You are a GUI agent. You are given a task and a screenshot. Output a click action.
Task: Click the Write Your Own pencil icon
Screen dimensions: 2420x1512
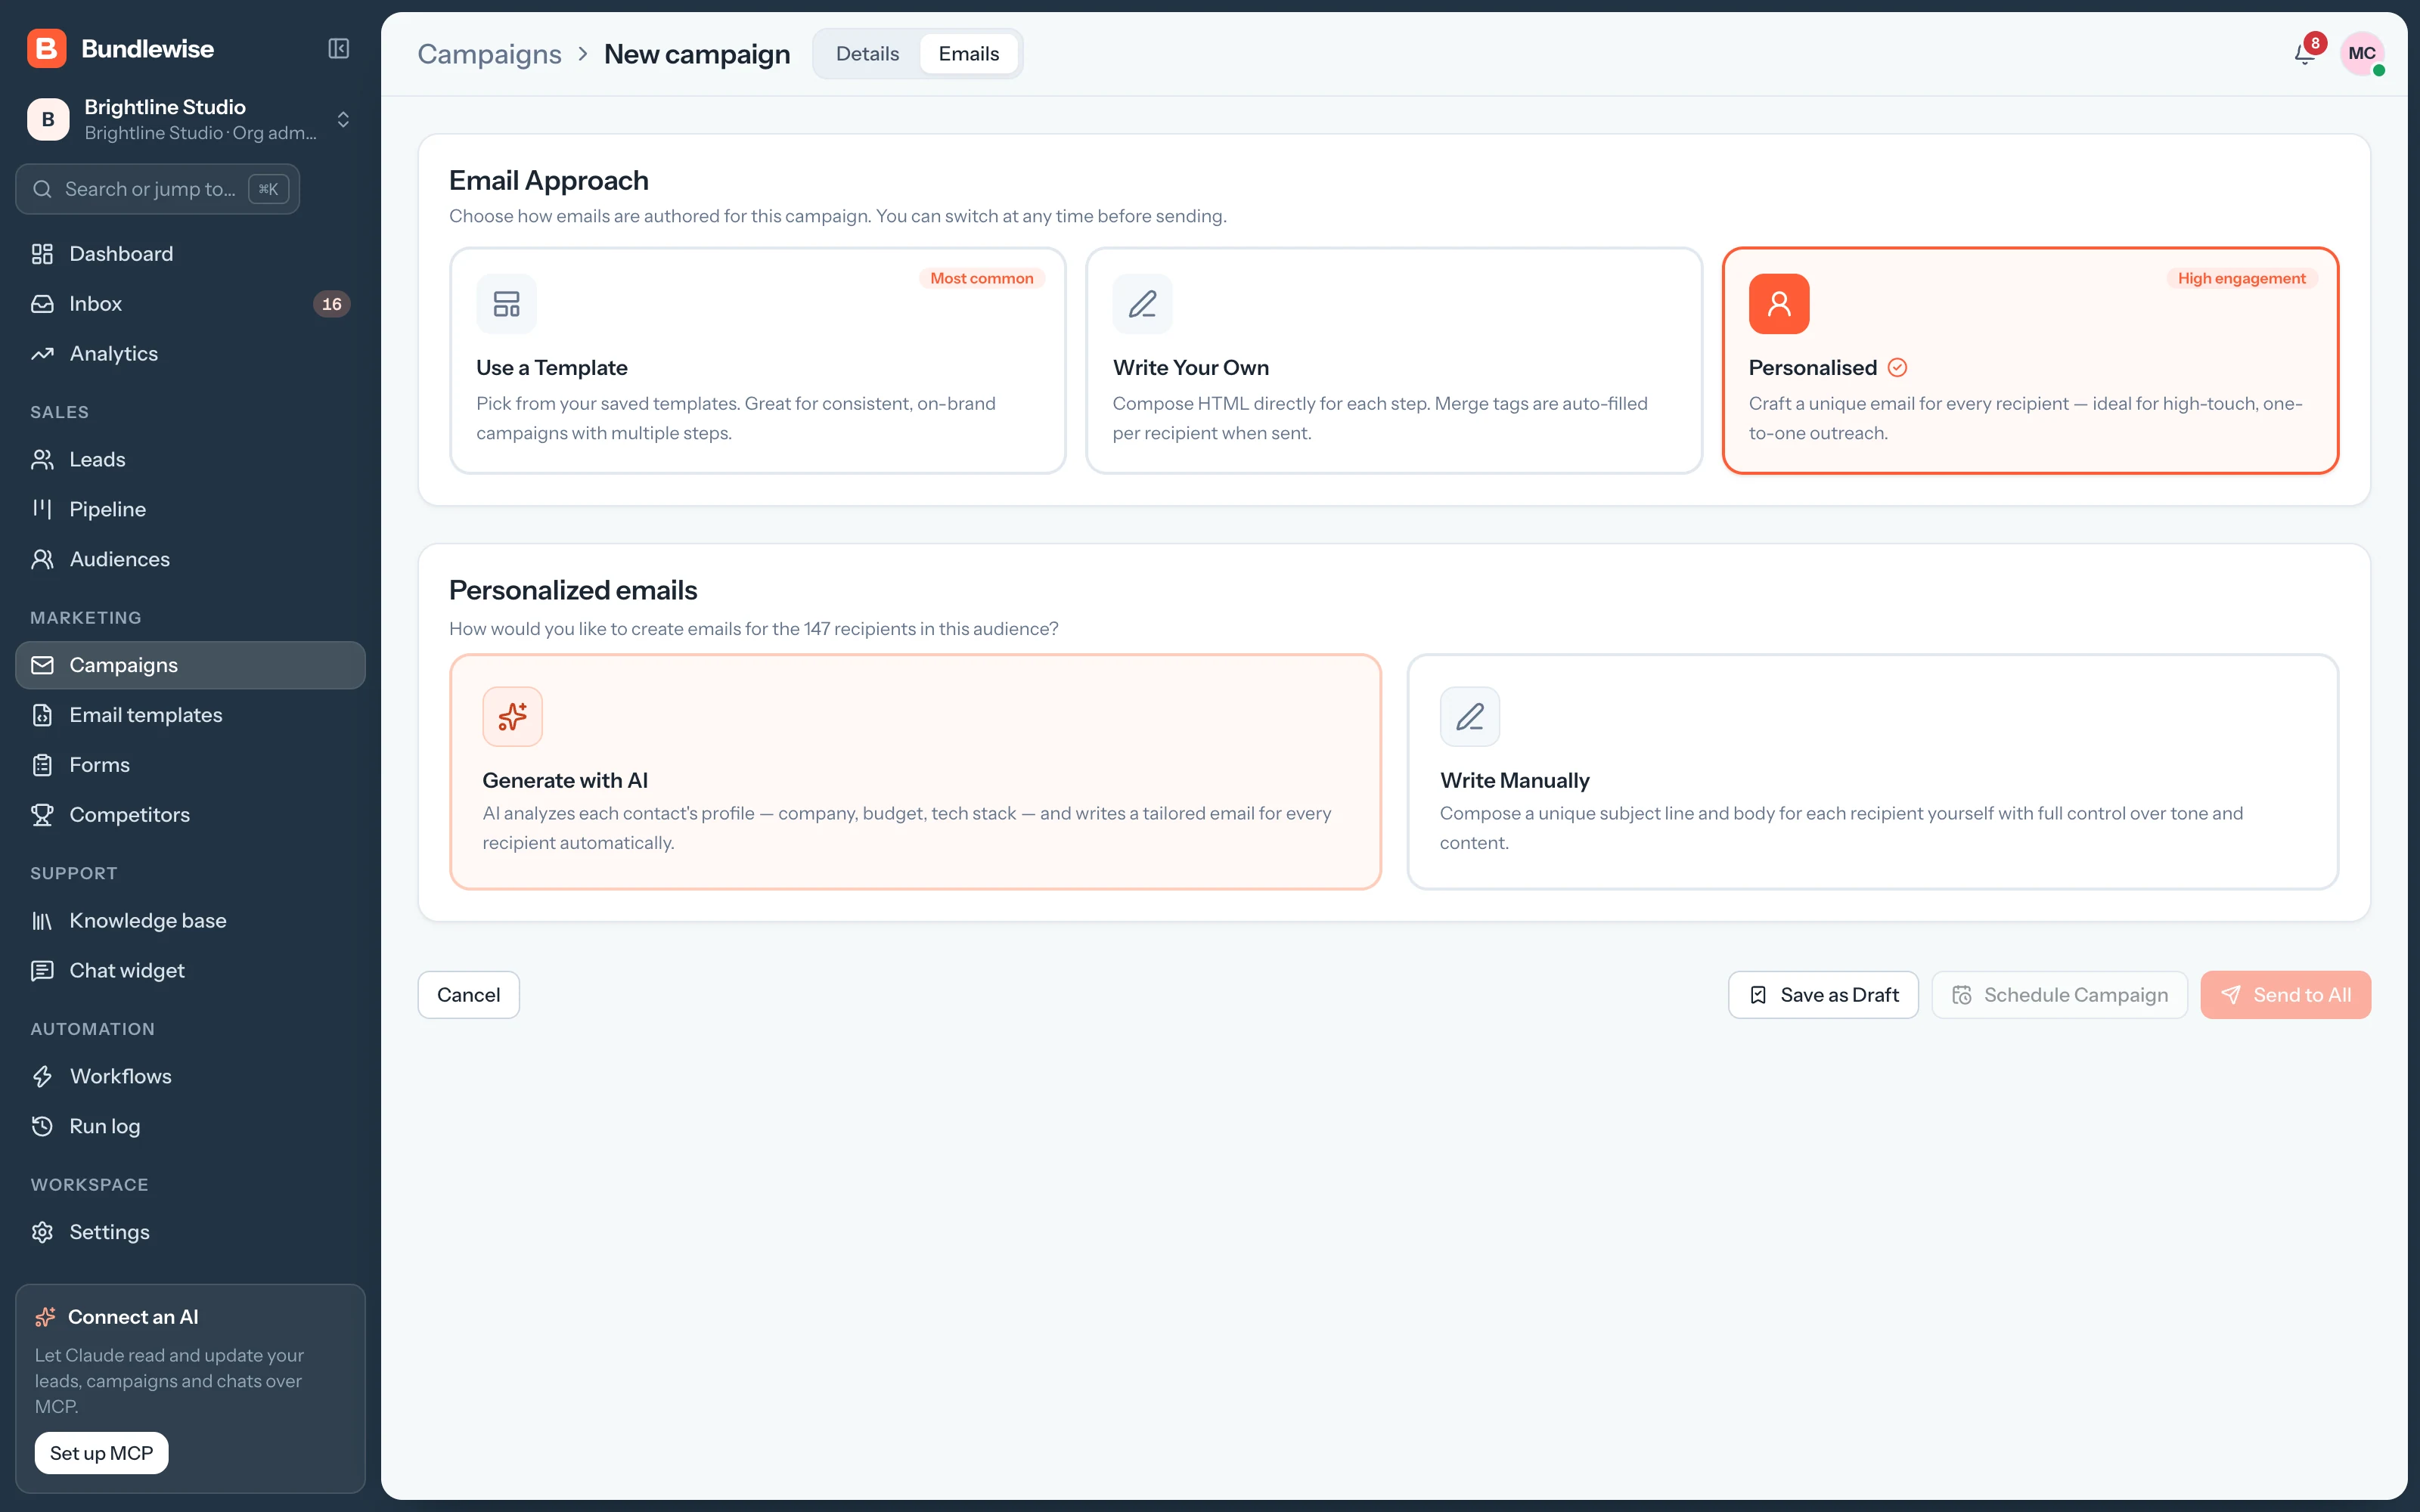1142,304
